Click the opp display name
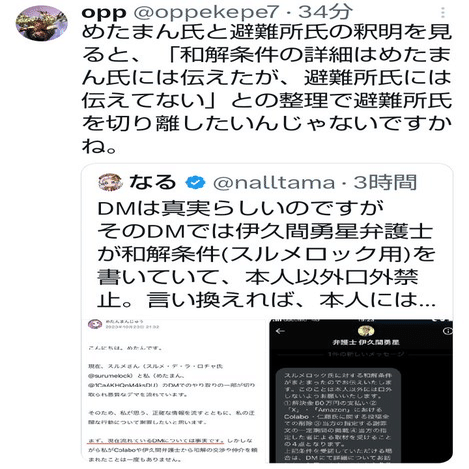469x469 pixels. click(x=104, y=13)
